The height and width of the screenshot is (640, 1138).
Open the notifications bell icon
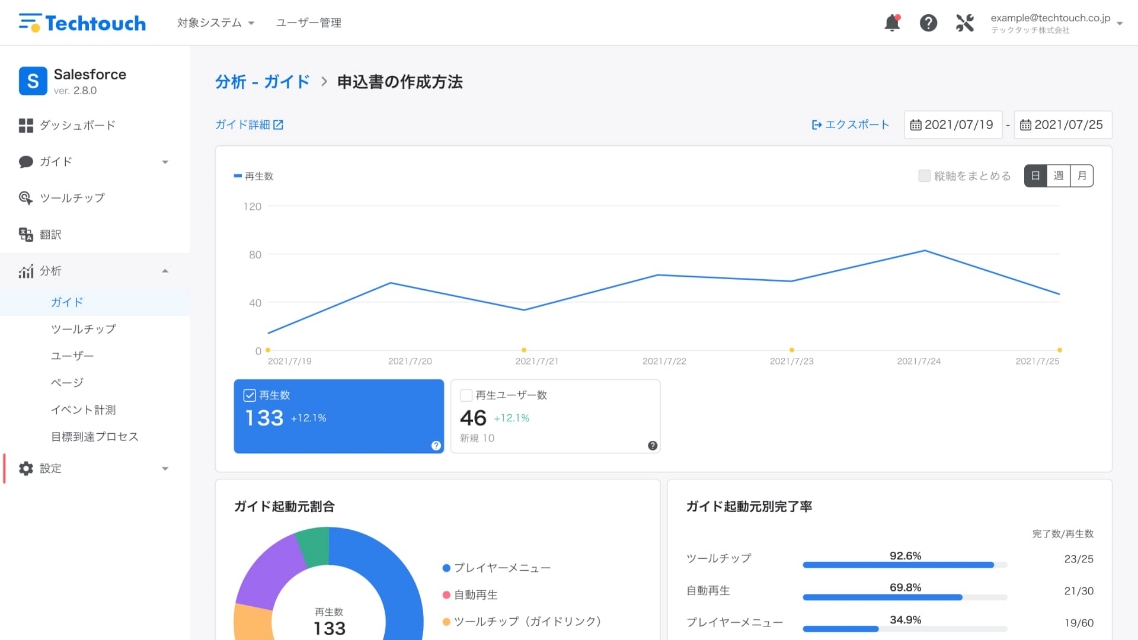[892, 23]
